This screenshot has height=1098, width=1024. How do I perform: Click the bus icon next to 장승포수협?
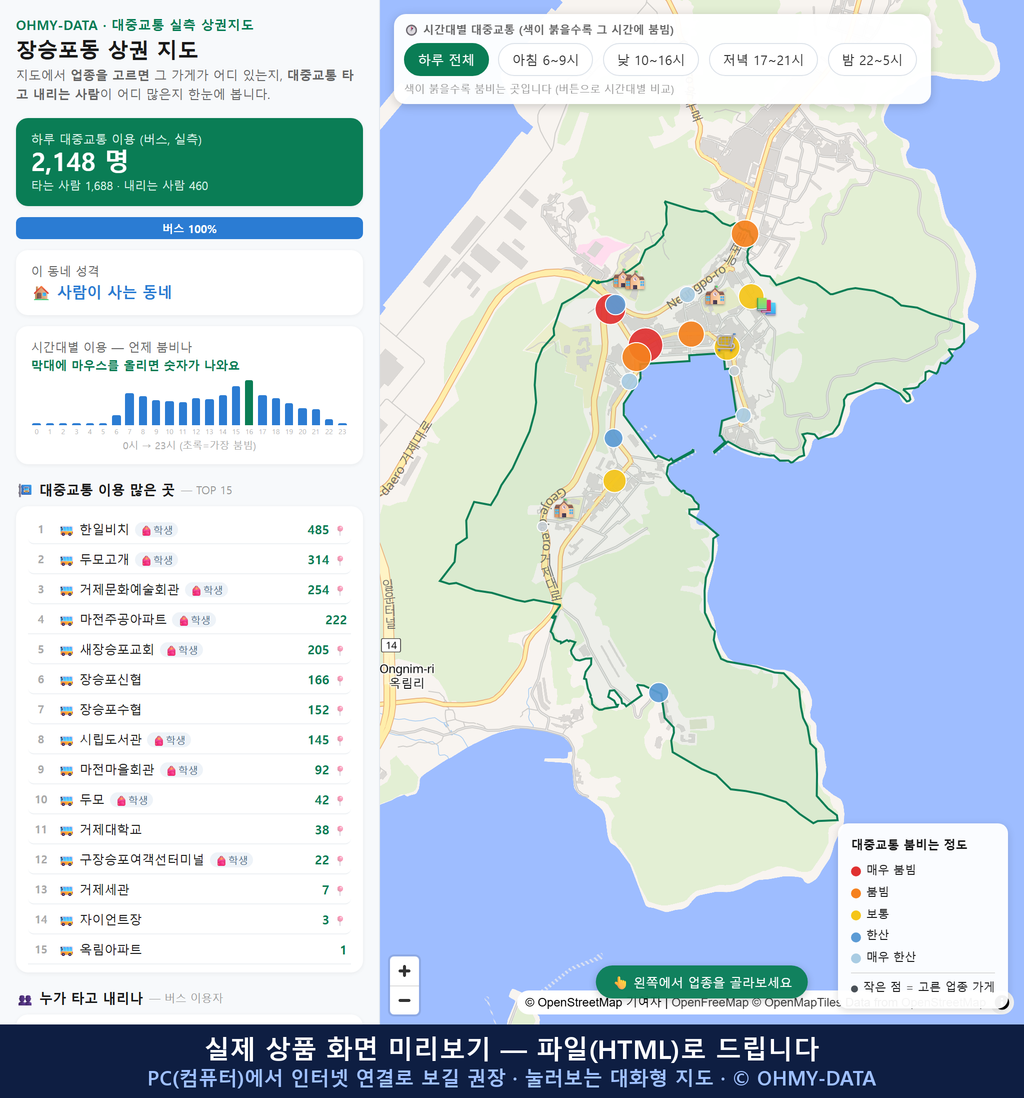coord(66,710)
